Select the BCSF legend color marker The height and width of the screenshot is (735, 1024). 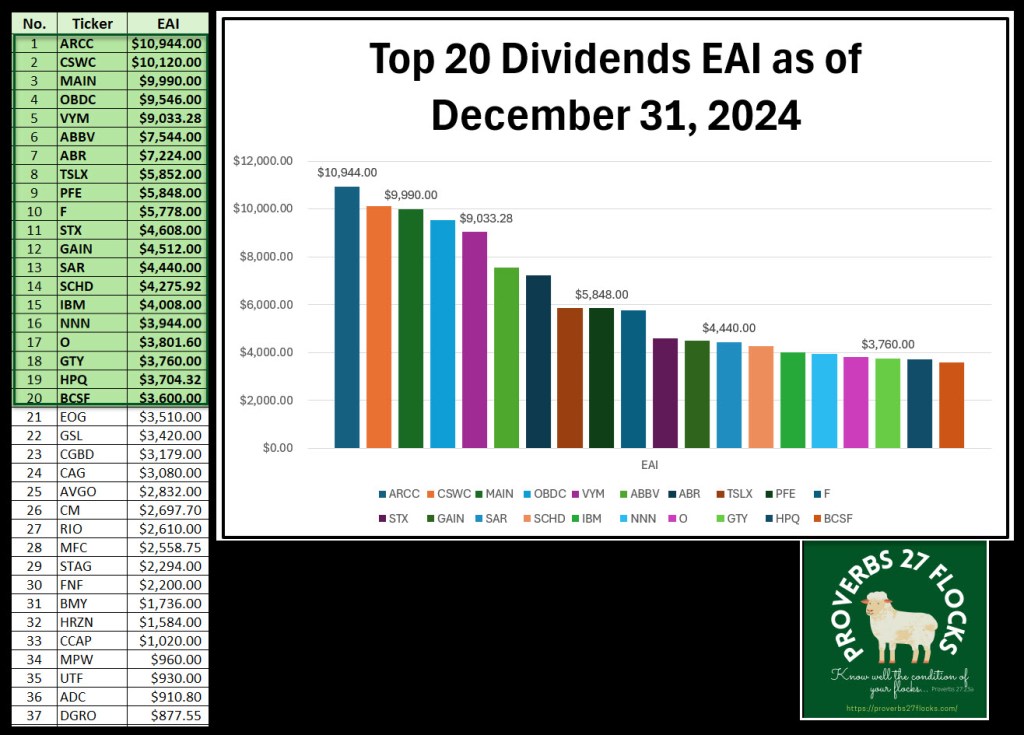819,518
